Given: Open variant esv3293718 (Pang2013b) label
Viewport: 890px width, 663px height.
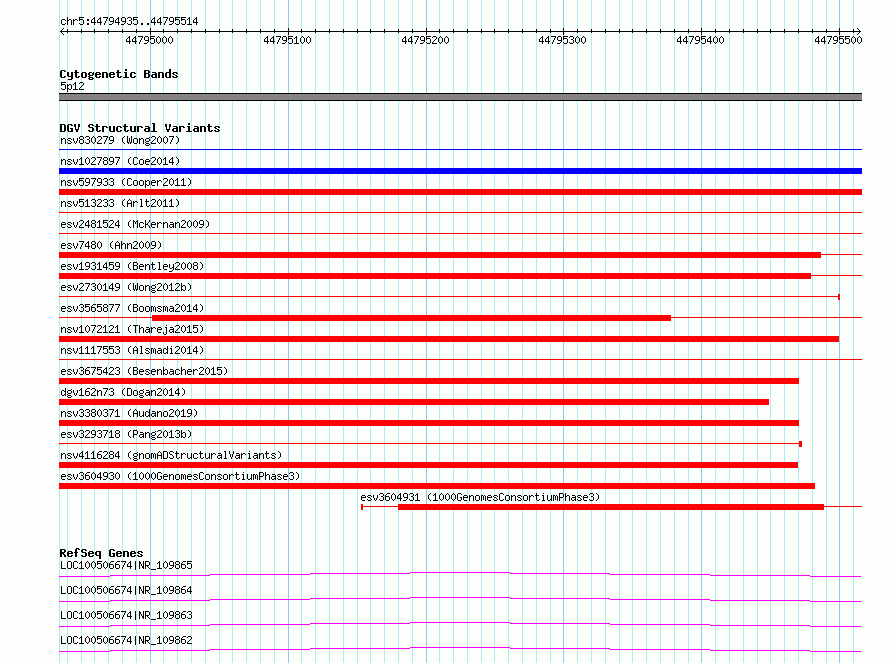Looking at the screenshot, I should click(126, 434).
